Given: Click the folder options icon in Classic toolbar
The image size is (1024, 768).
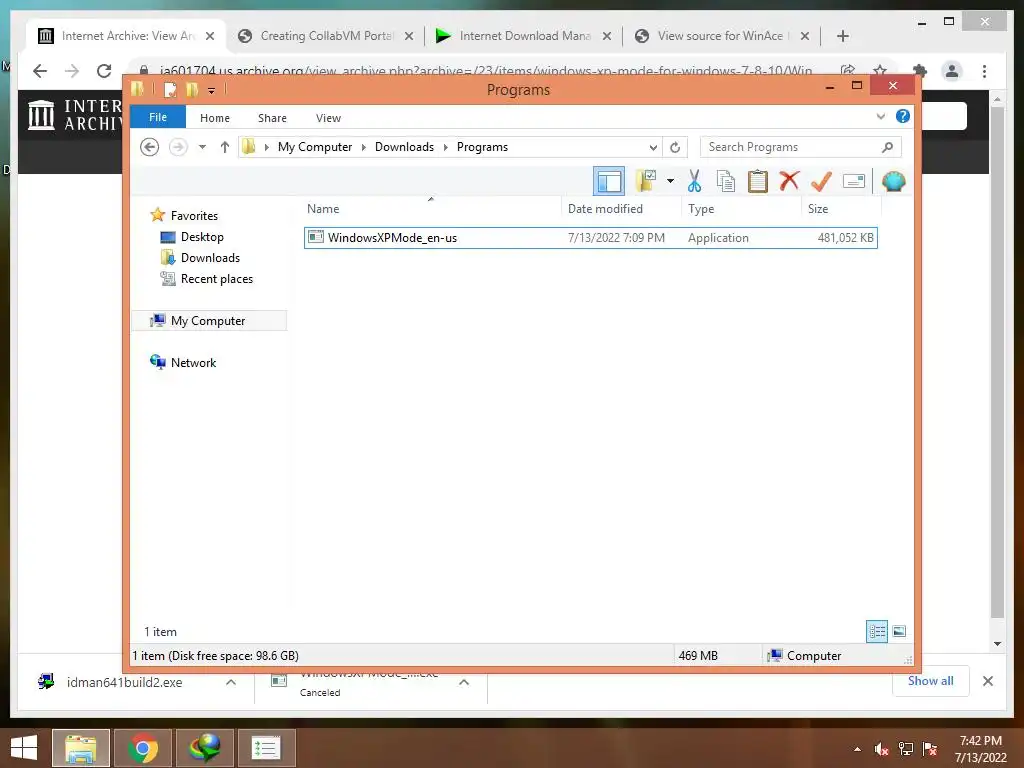Looking at the screenshot, I should [x=645, y=181].
